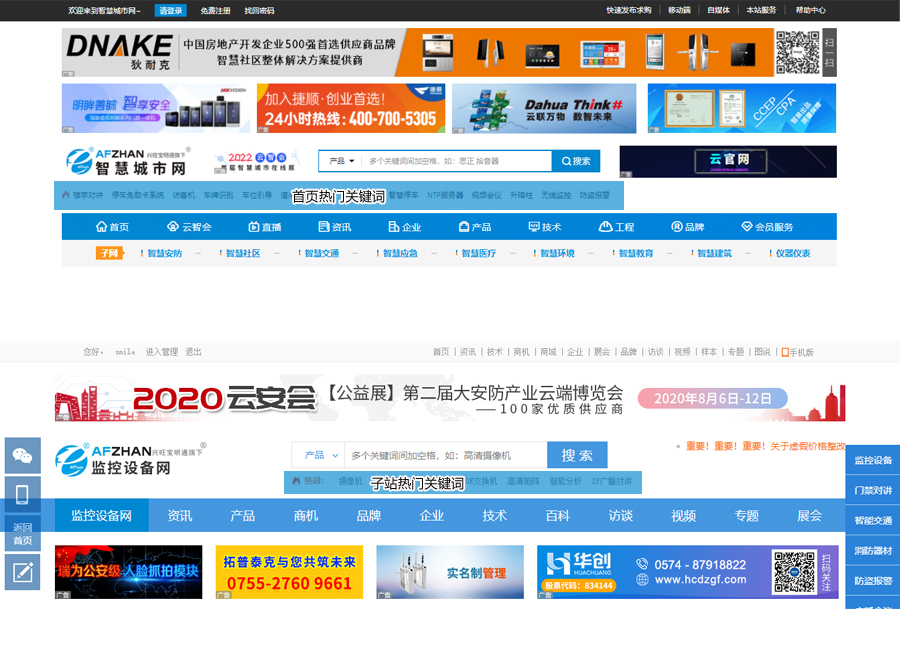Click the 思正 拾音器 search input field

coord(457,161)
